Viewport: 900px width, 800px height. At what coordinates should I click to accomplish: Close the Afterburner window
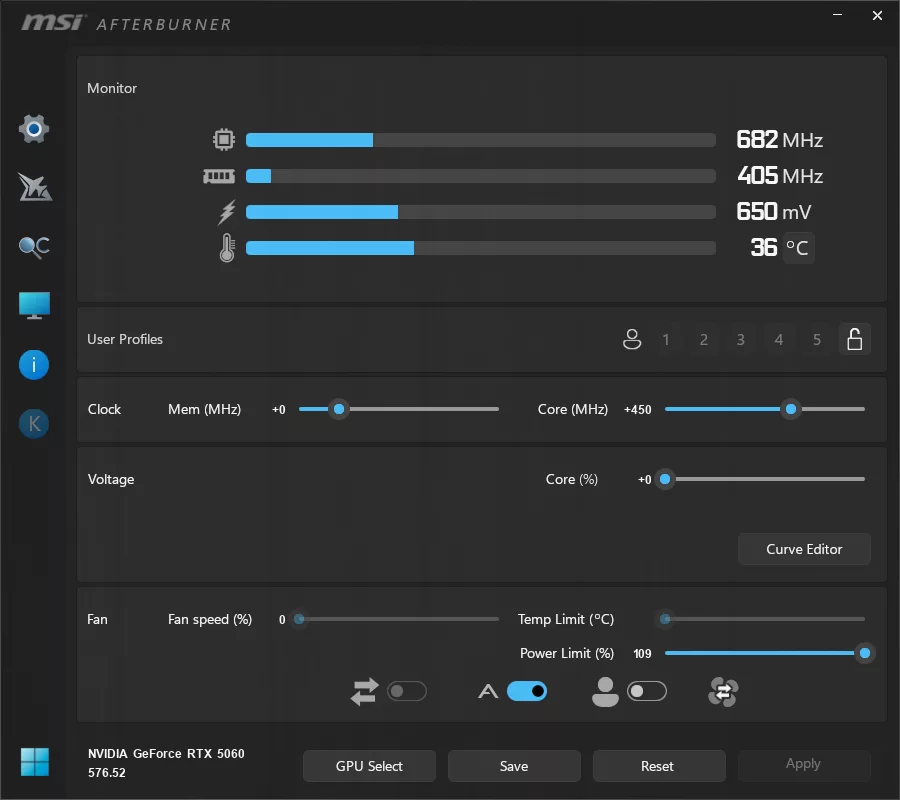click(877, 15)
